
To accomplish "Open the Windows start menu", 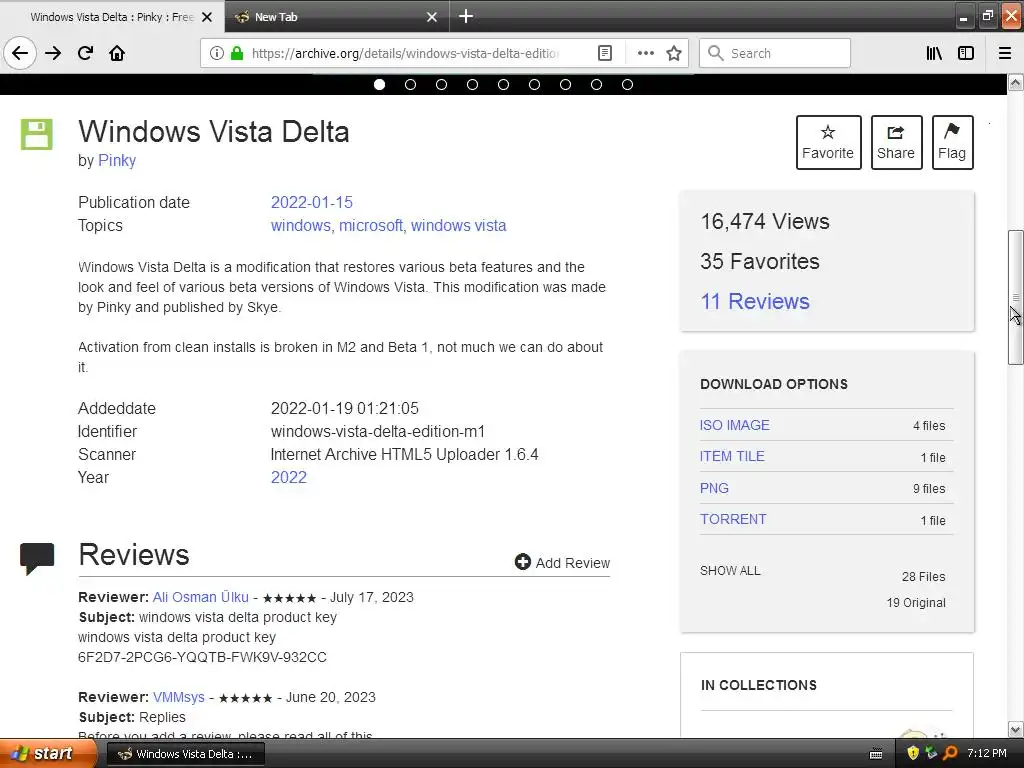I will coord(48,754).
